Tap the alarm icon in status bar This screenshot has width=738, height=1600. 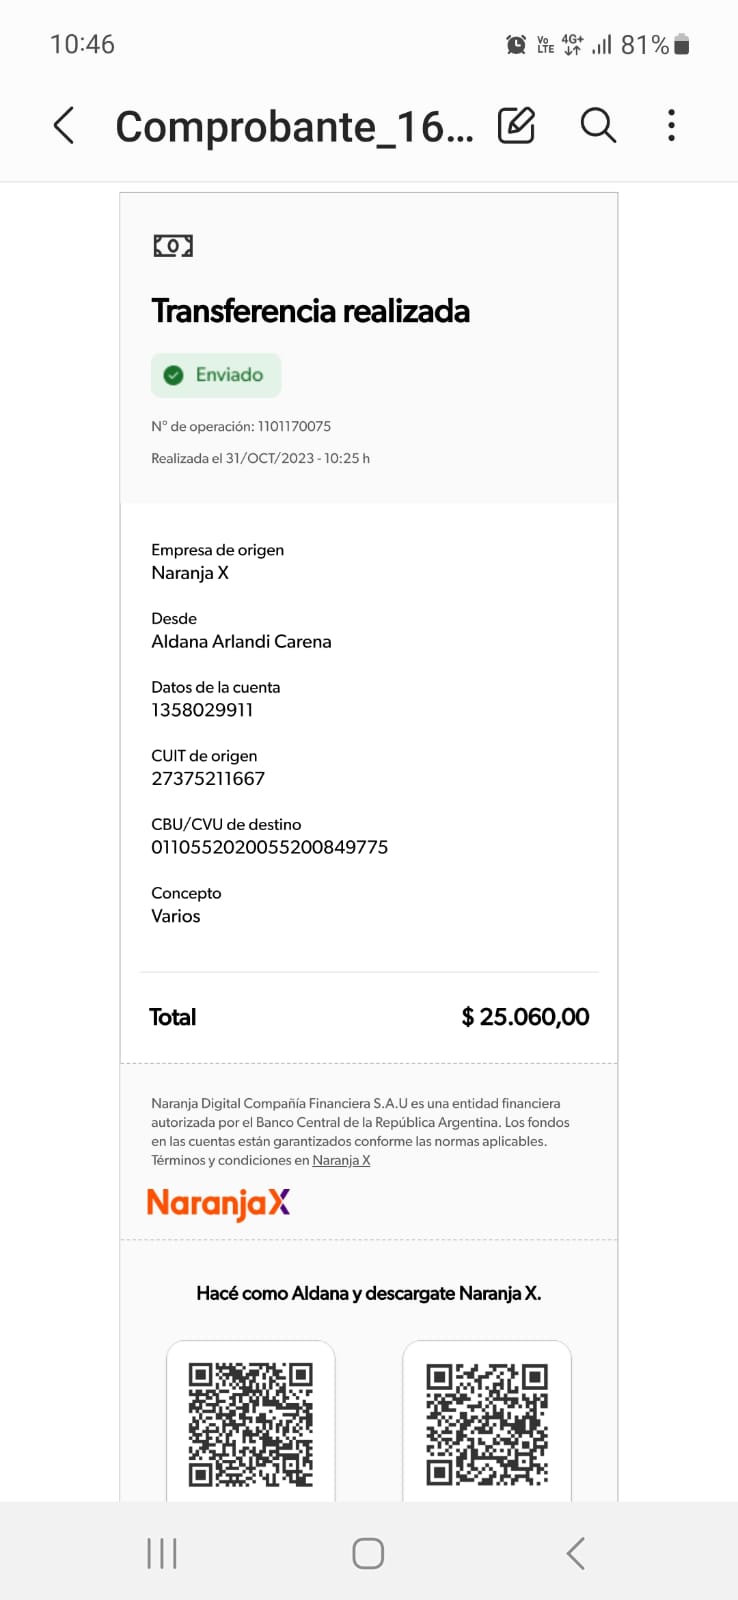[516, 44]
